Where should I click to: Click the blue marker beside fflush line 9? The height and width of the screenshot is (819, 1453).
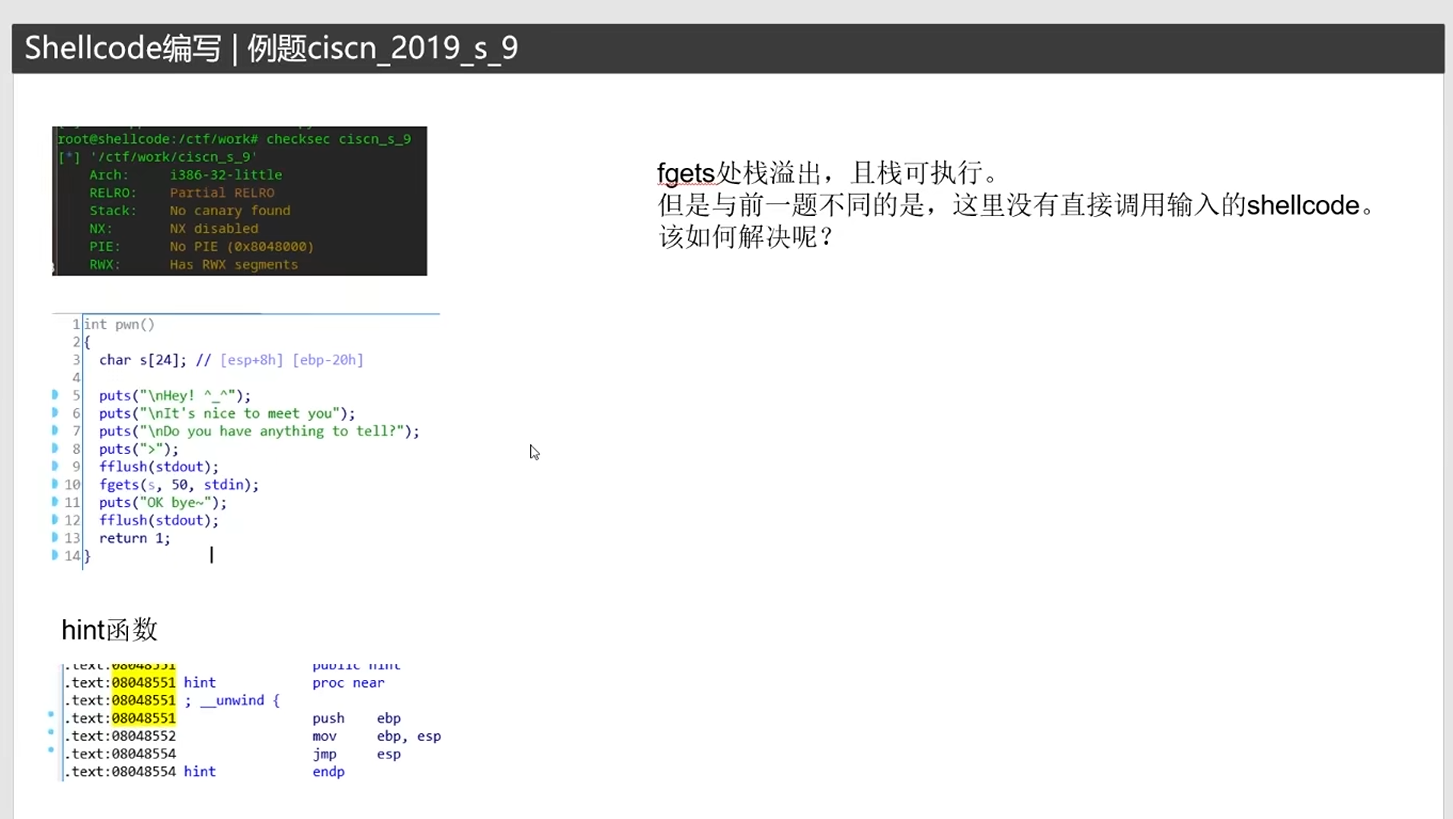click(56, 466)
